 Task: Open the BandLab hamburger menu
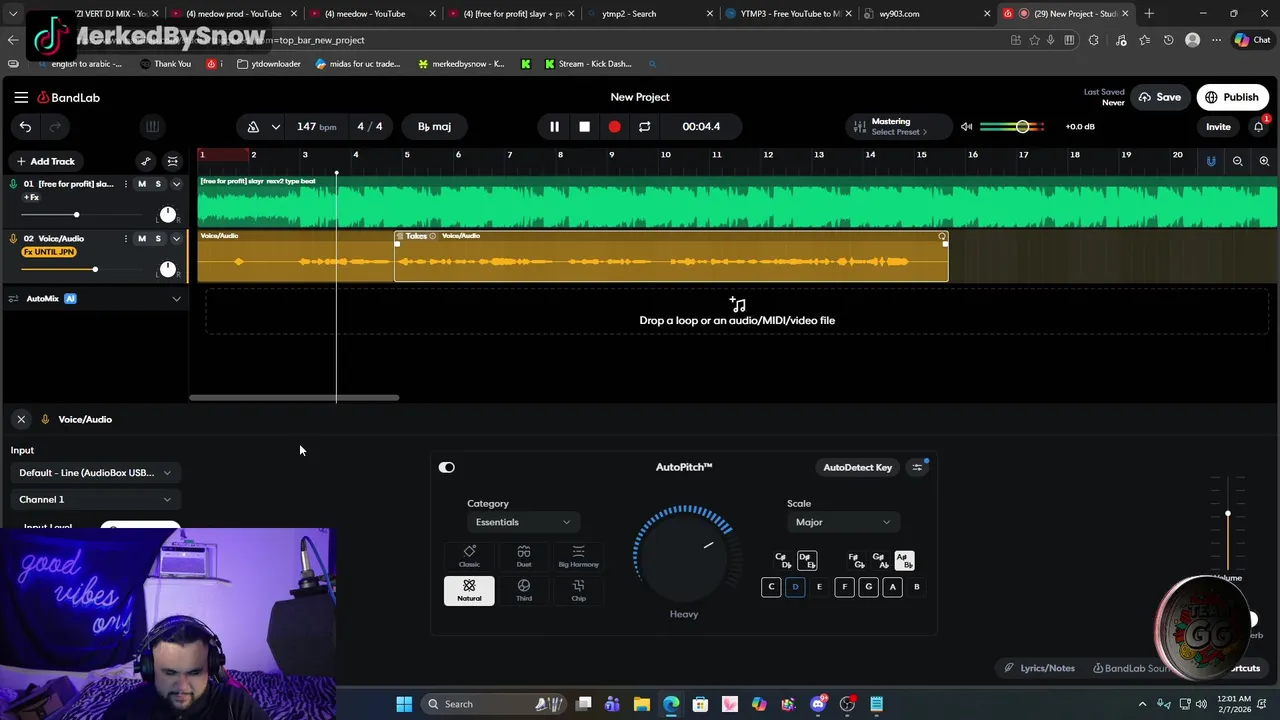tap(21, 97)
